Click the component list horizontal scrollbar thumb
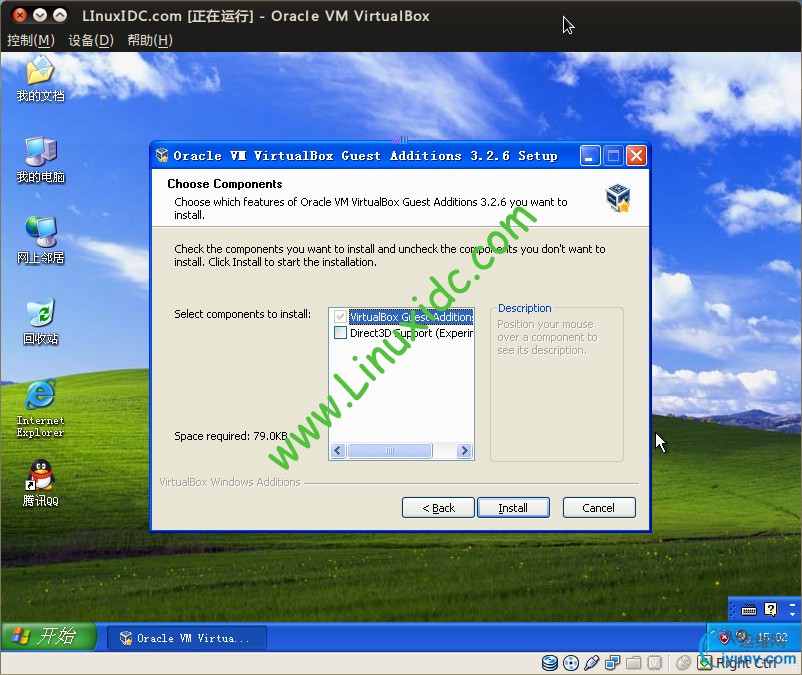The width and height of the screenshot is (802, 675). pos(390,451)
